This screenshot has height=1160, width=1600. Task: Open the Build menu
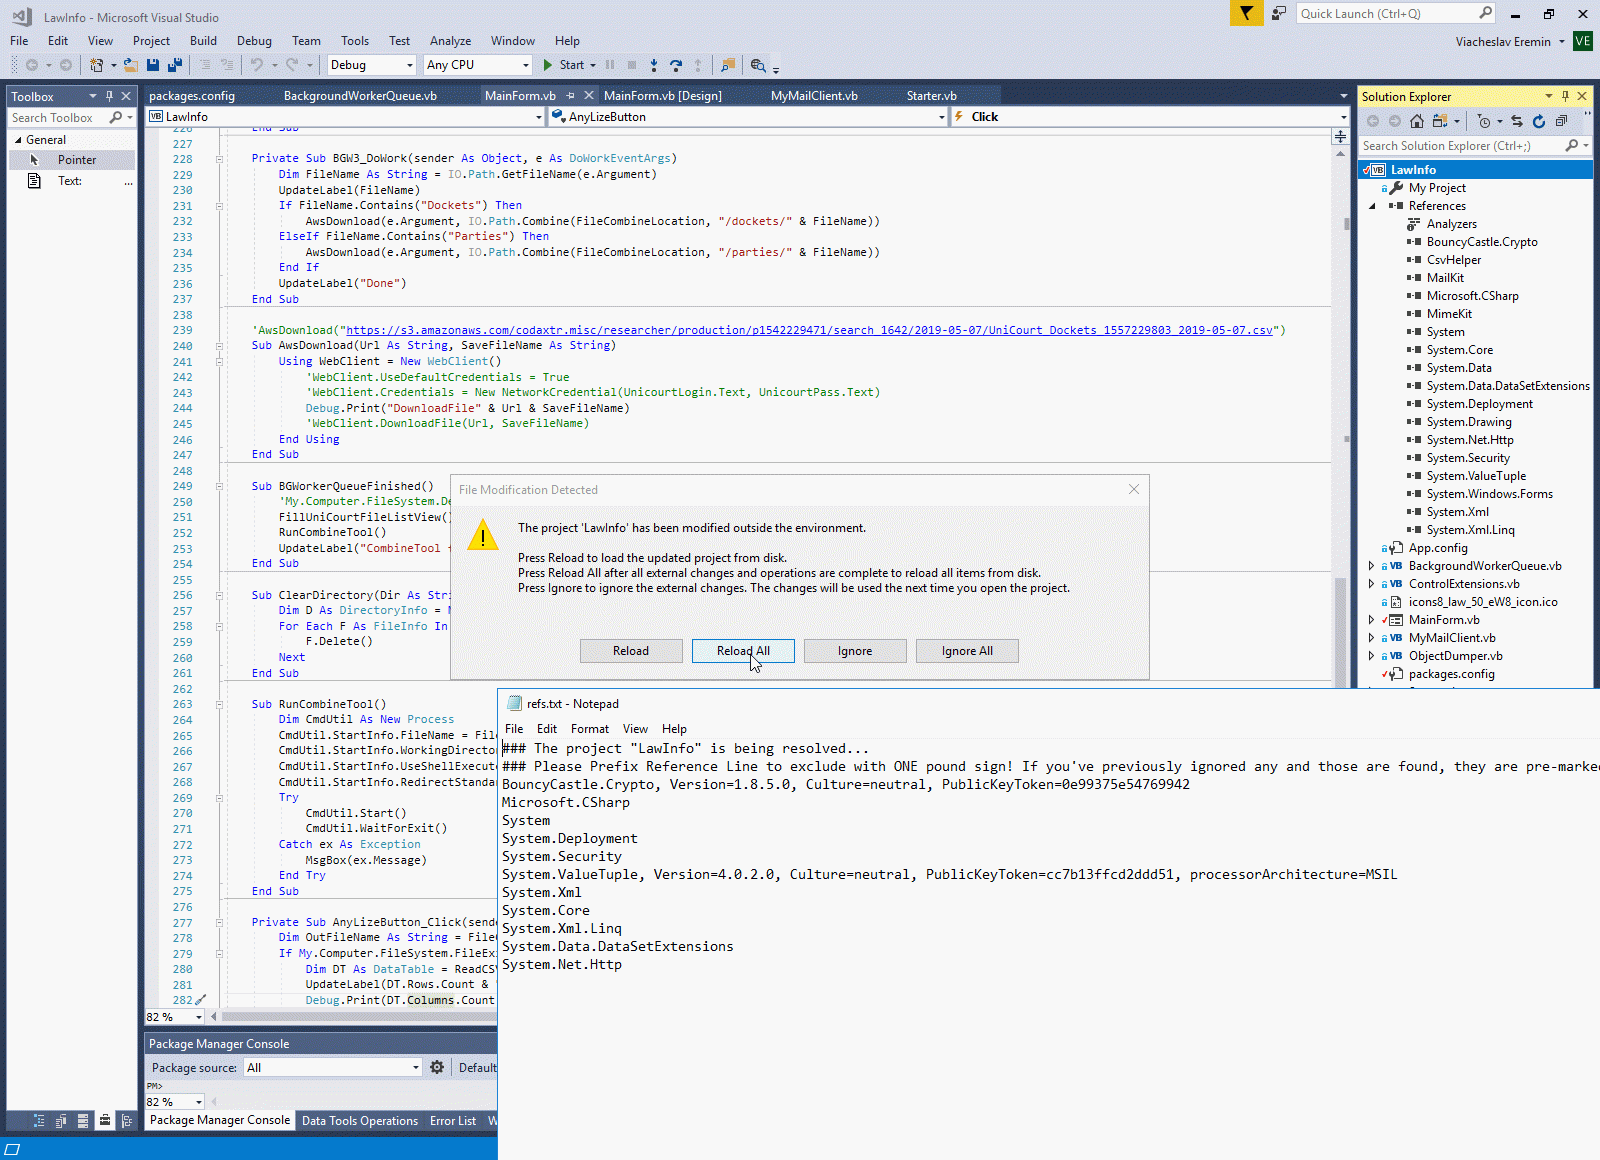pos(203,41)
